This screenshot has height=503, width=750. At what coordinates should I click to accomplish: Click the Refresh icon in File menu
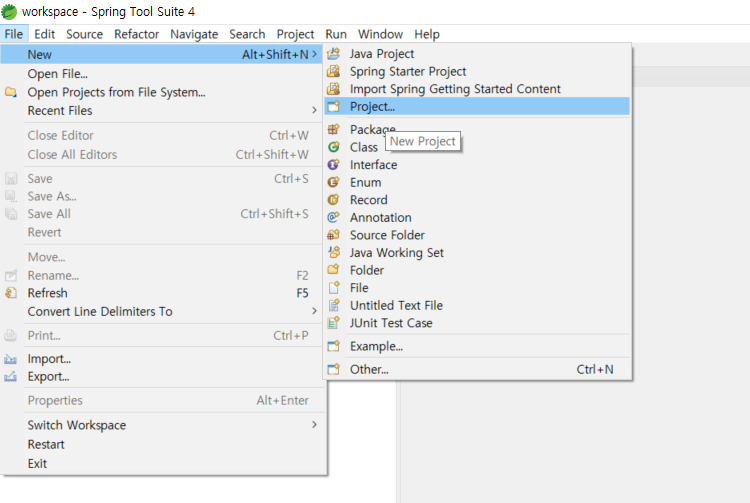pos(11,293)
